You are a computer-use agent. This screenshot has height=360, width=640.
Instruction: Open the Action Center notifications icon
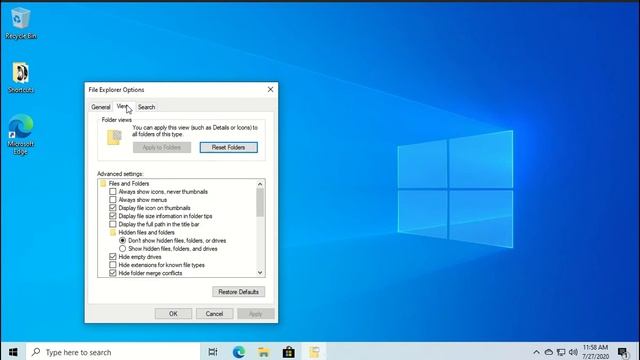click(623, 352)
